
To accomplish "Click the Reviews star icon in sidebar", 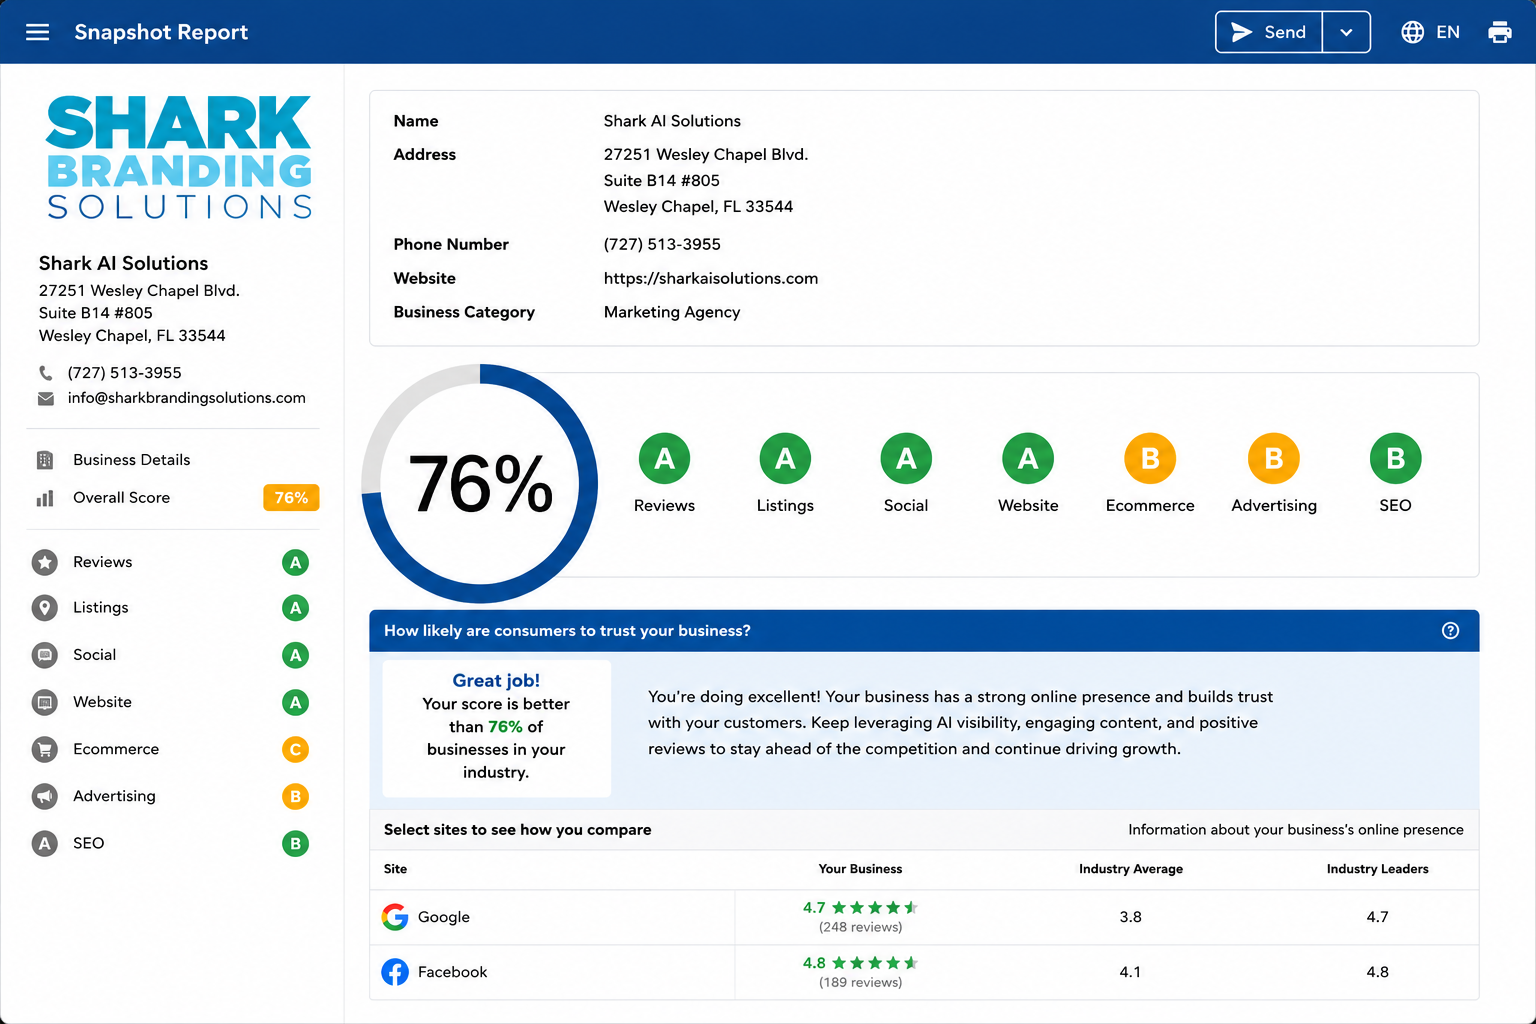I will point(45,562).
